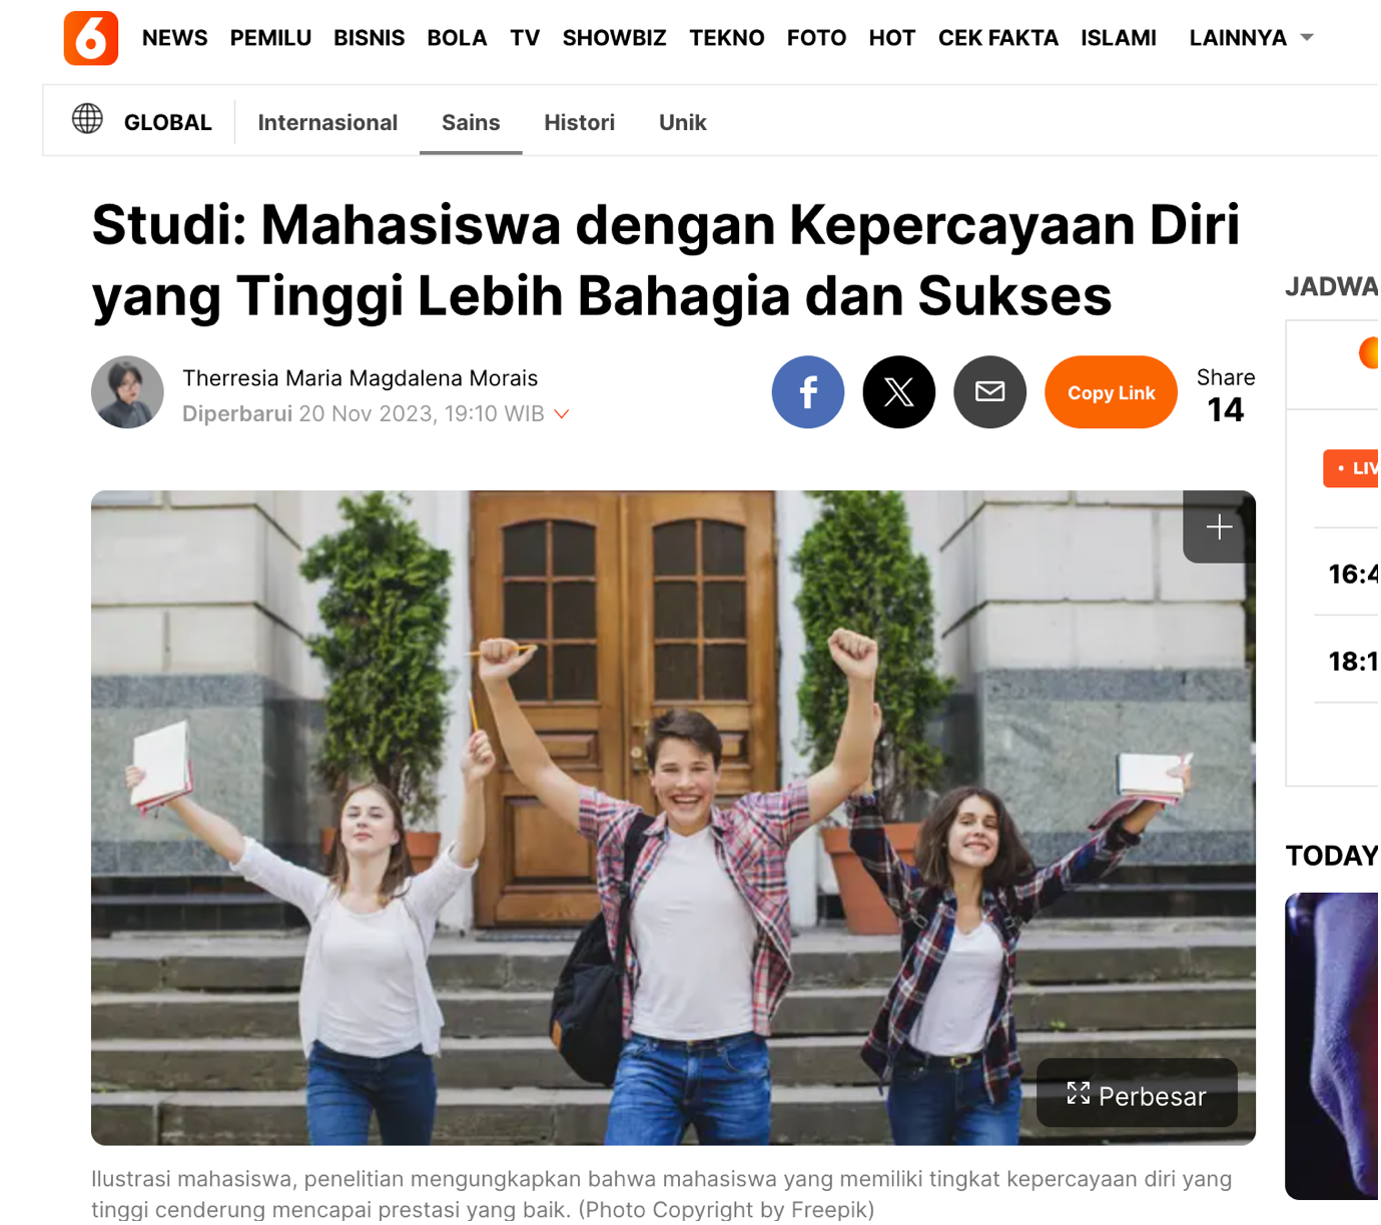1381x1225 pixels.
Task: Open the TODAY sidebar thumbnail image
Action: point(1333,1047)
